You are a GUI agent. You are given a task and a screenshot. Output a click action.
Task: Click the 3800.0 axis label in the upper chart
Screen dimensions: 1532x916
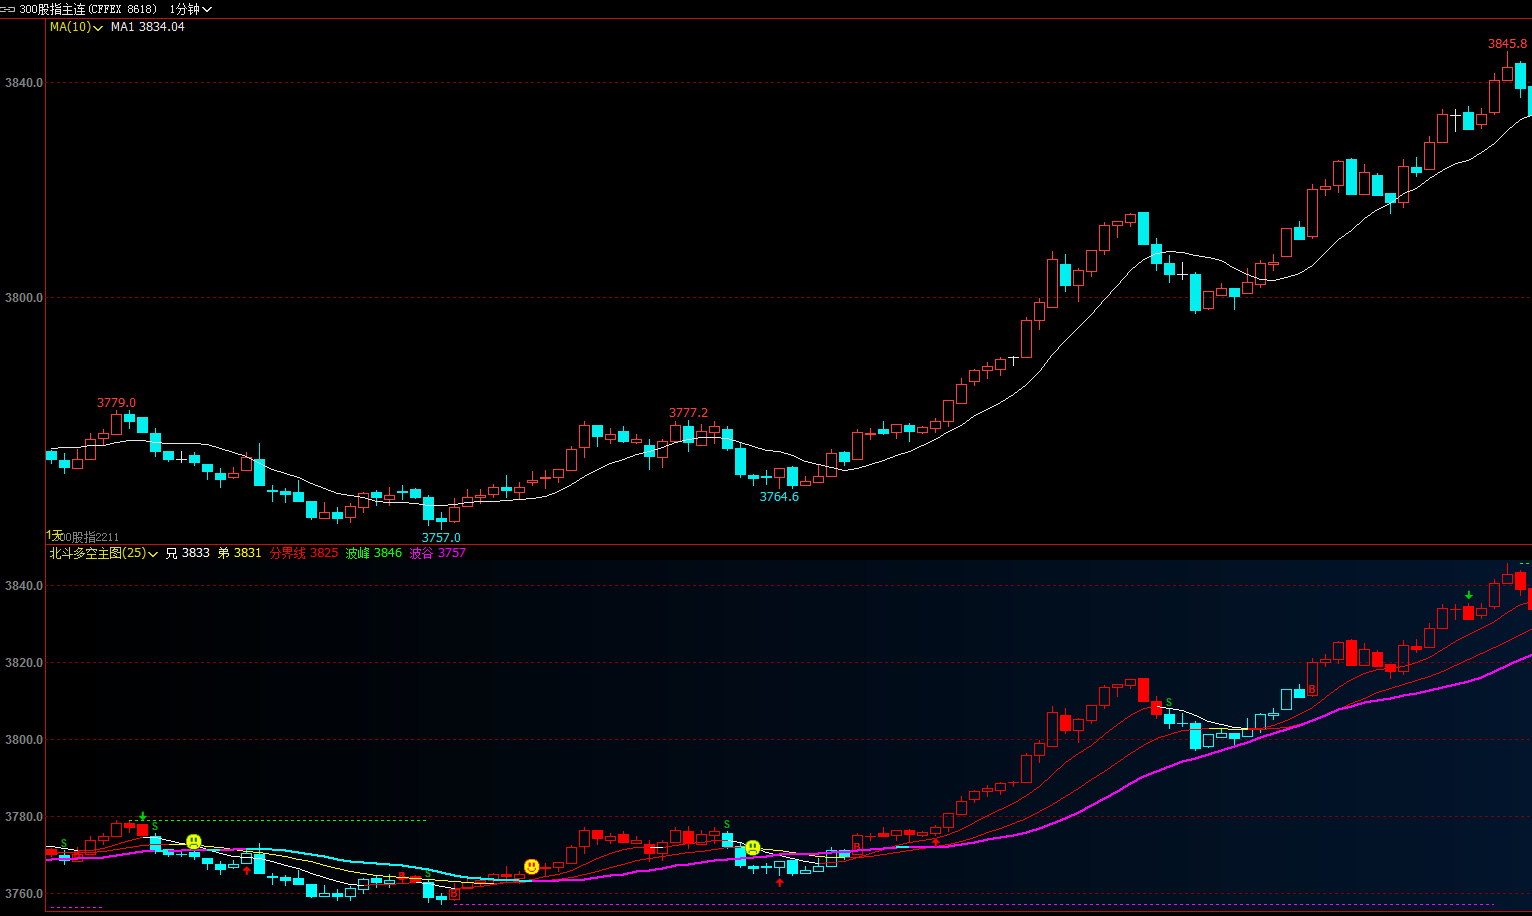tap(24, 298)
